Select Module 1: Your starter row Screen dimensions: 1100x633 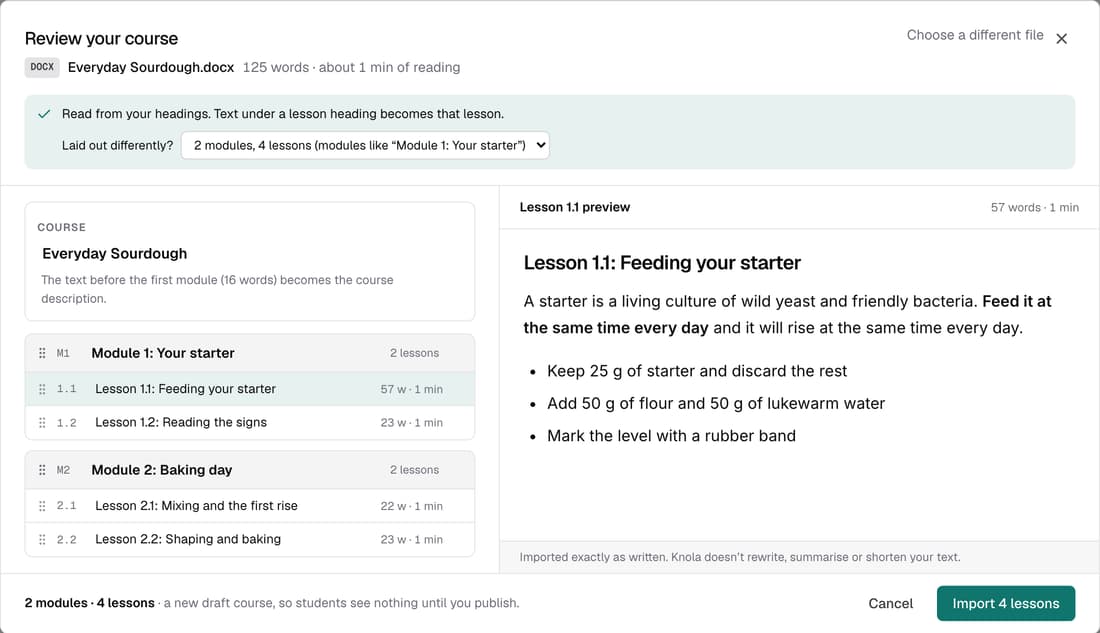(x=250, y=353)
